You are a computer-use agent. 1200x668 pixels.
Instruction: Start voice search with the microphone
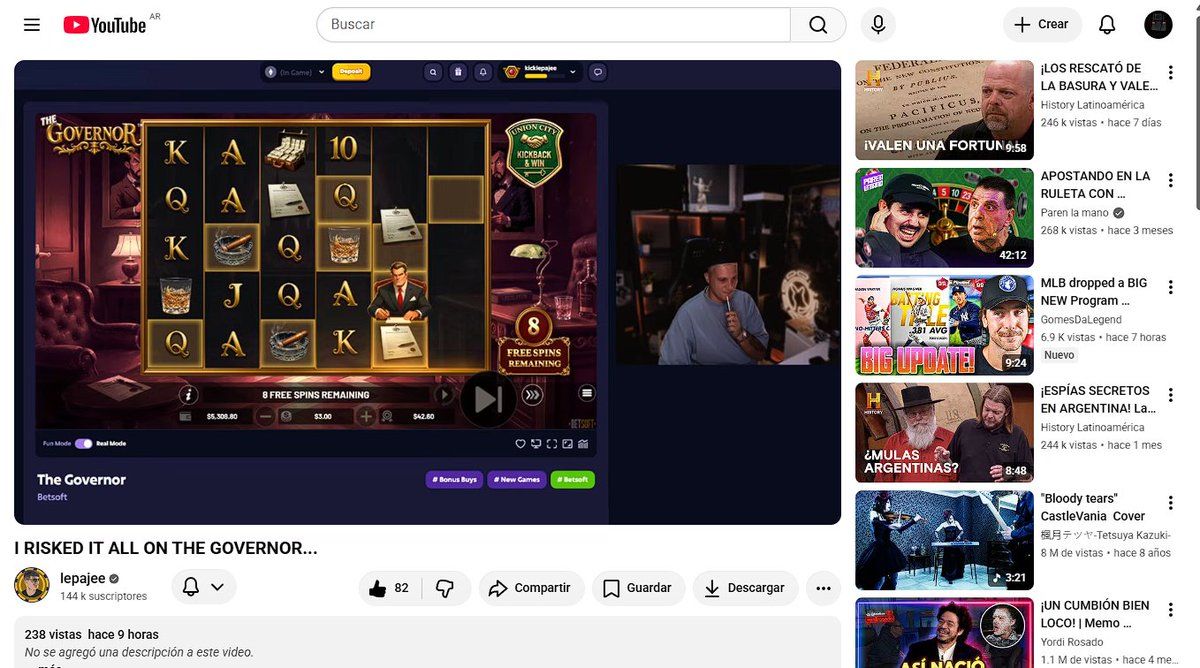click(878, 25)
